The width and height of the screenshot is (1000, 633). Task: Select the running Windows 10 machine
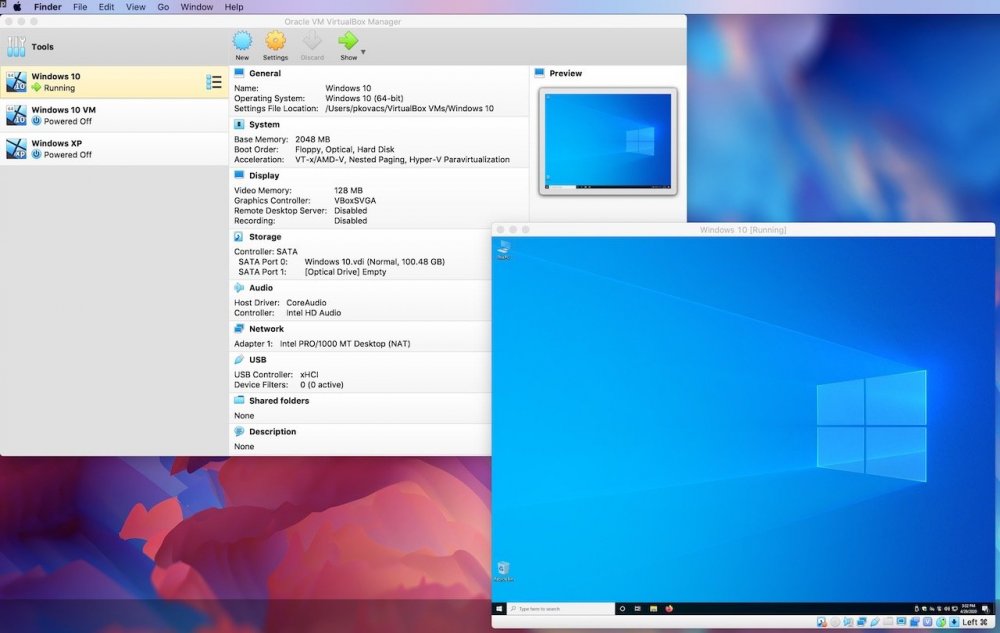pyautogui.click(x=114, y=82)
